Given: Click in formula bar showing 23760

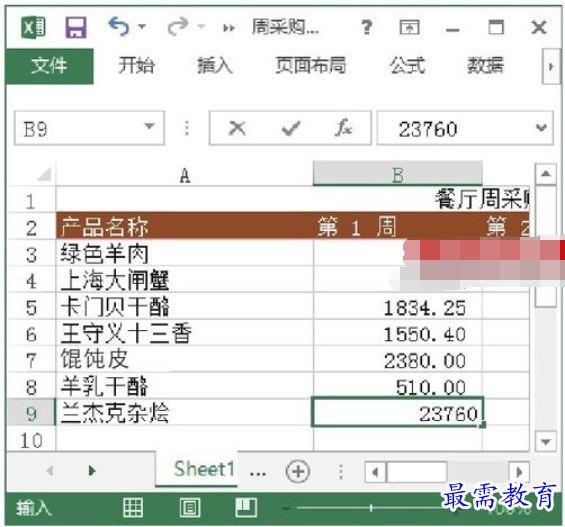Looking at the screenshot, I should pos(454,129).
